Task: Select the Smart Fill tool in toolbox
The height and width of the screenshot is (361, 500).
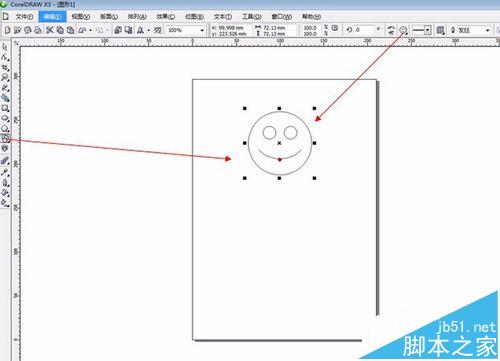Action: (5, 98)
